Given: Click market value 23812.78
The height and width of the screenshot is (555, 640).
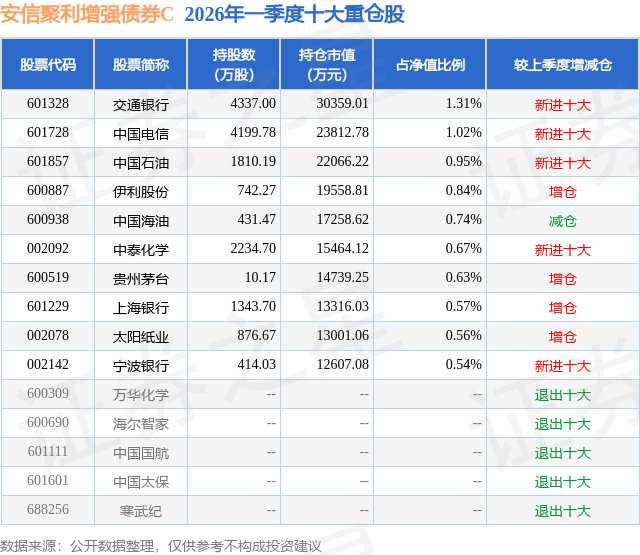Looking at the screenshot, I should 342,133.
